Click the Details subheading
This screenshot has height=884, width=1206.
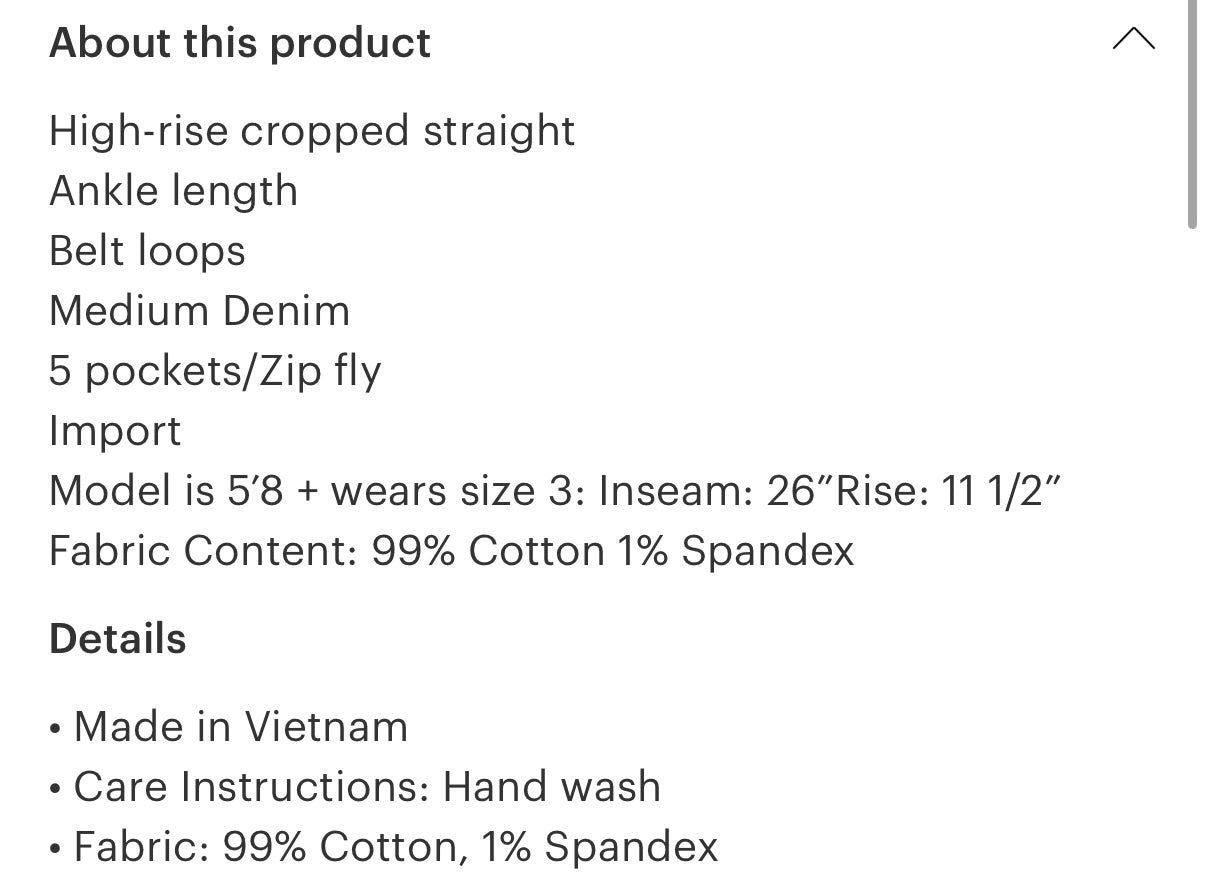(117, 639)
